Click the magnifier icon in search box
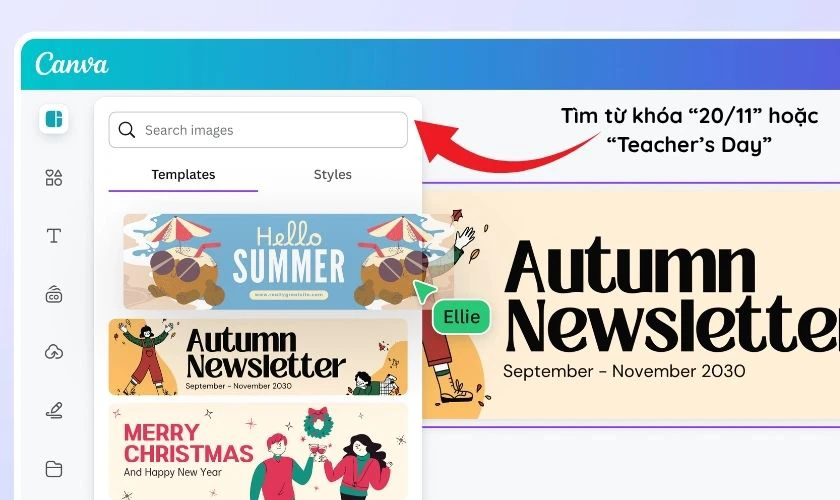Viewport: 840px width, 500px height. point(126,130)
